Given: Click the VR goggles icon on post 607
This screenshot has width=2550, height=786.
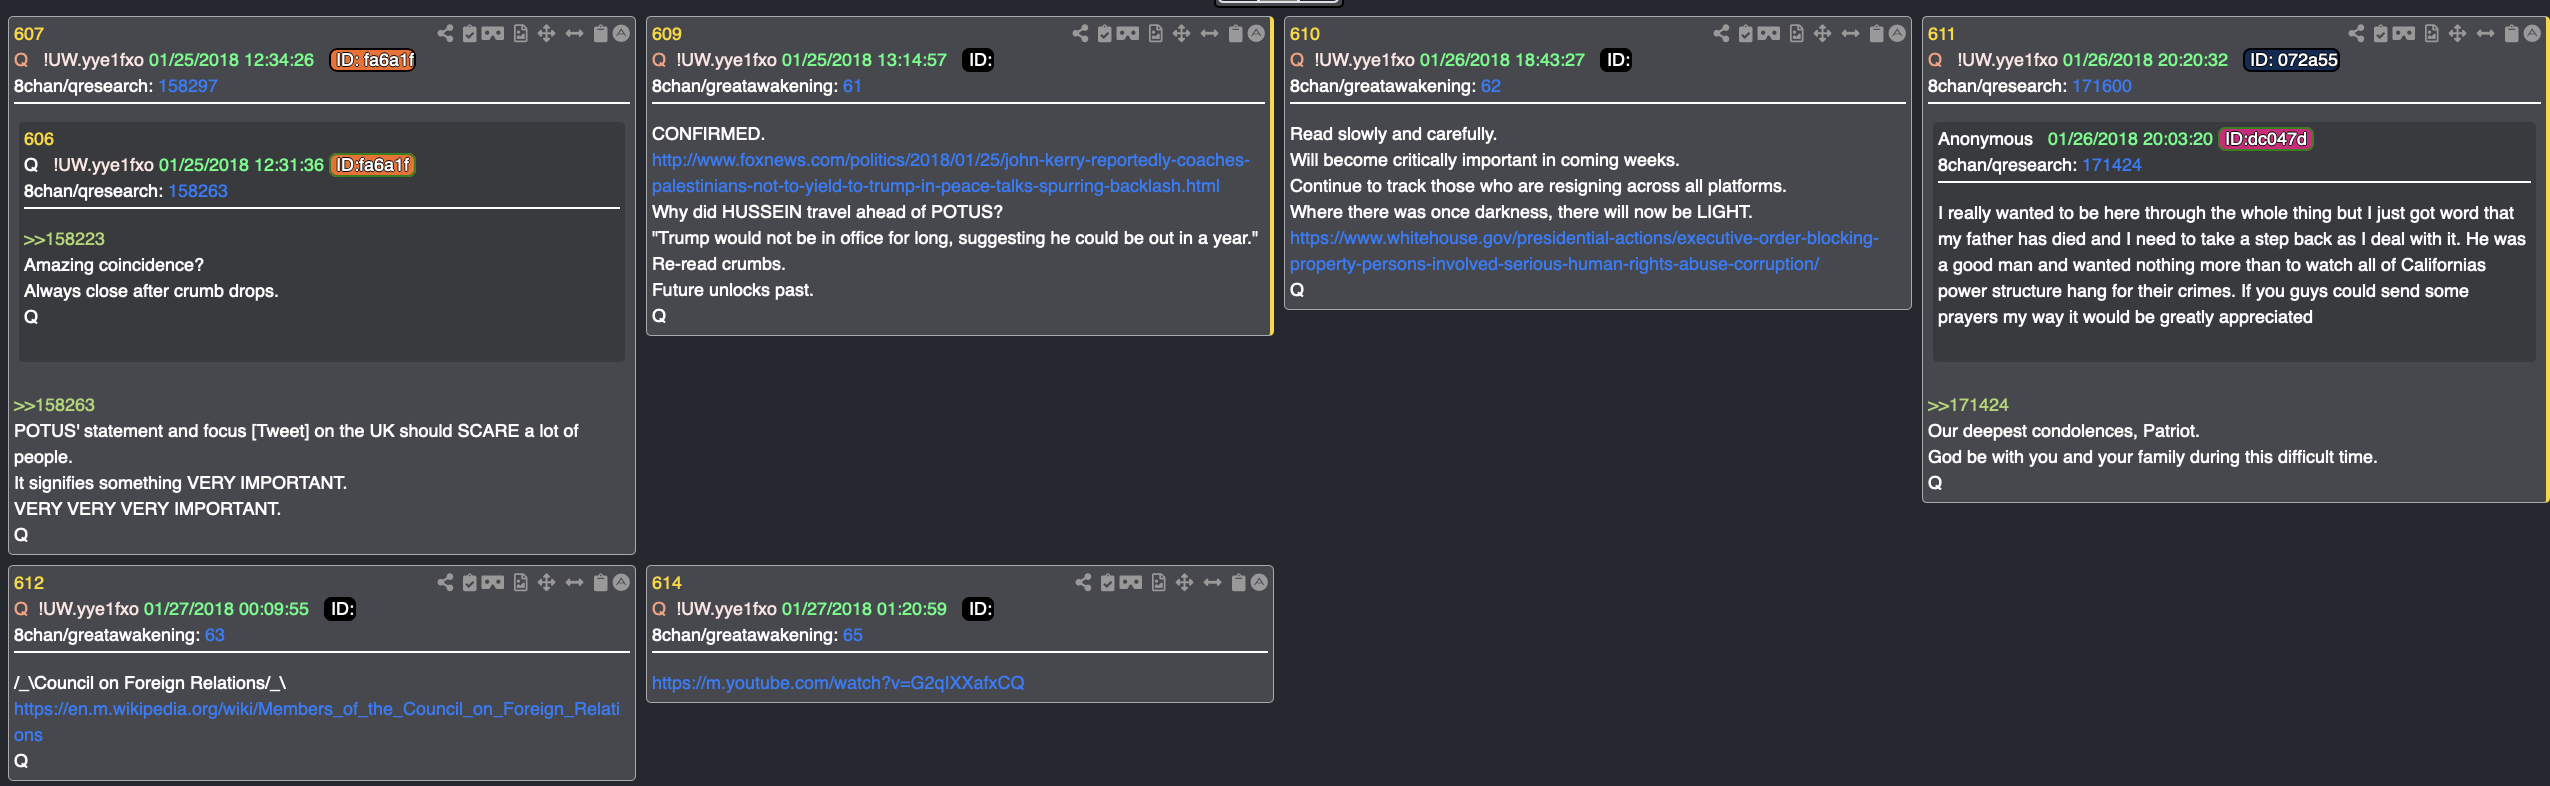Looking at the screenshot, I should click(493, 33).
